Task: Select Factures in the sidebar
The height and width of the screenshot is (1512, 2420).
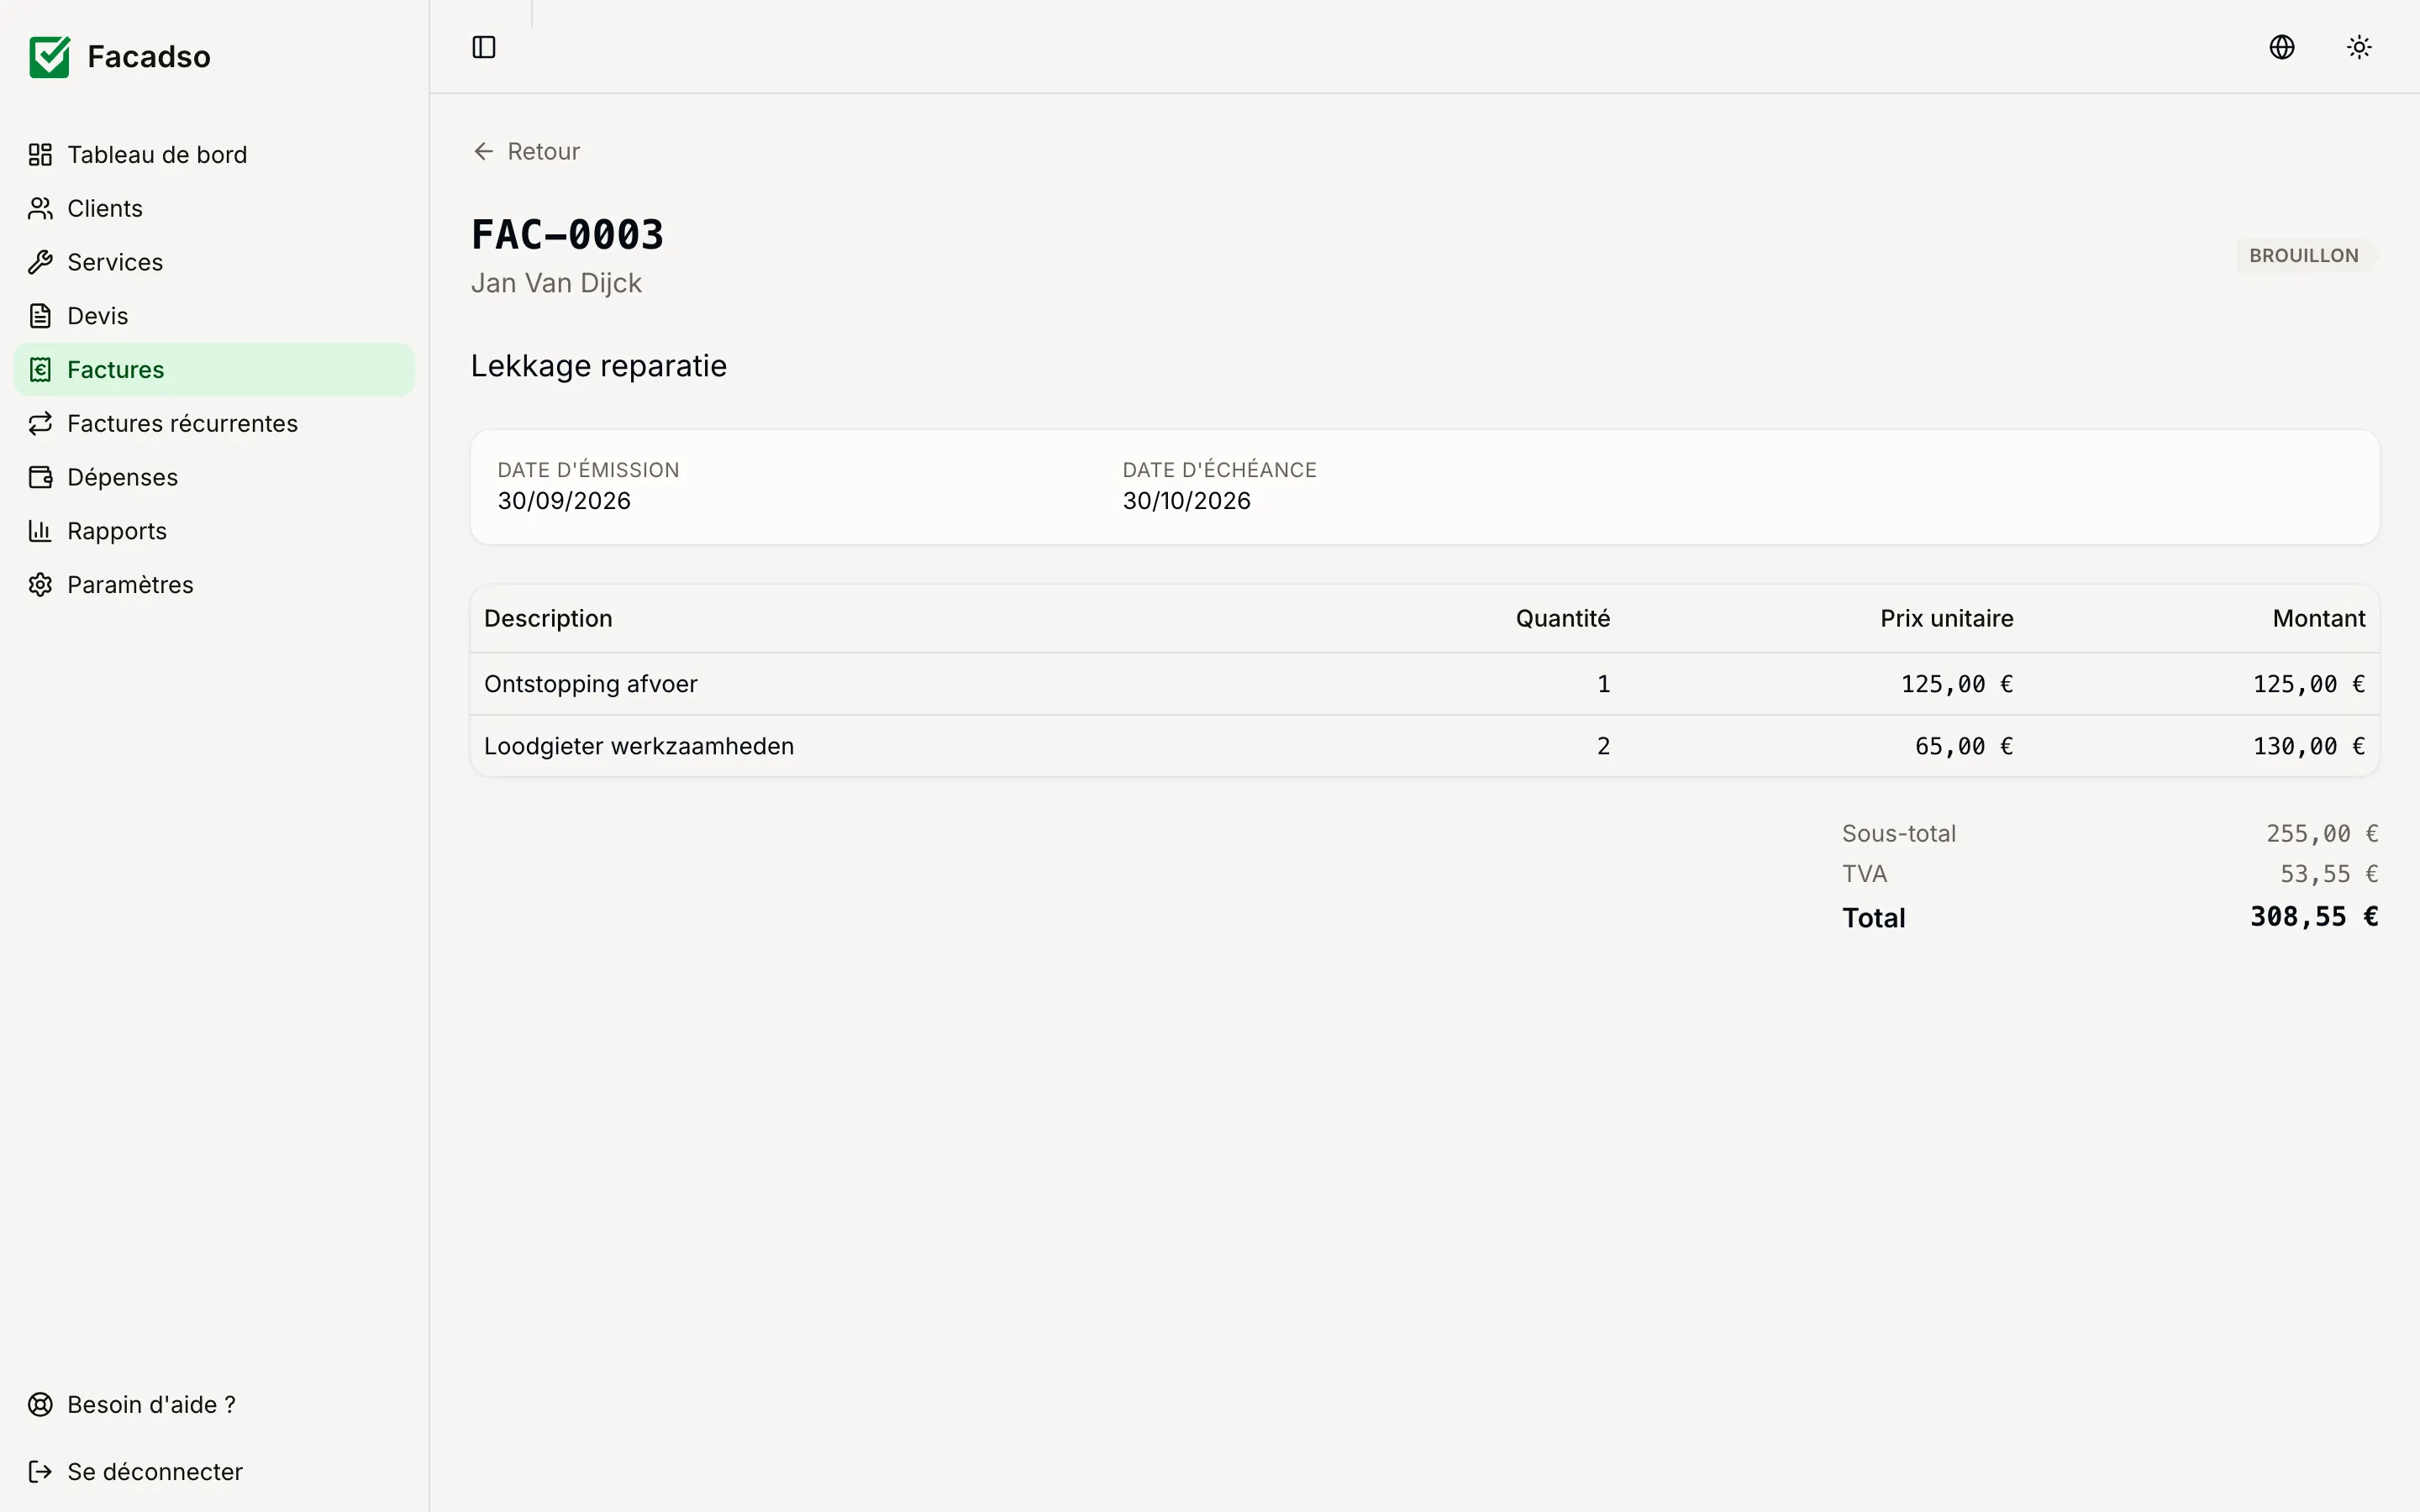Action: [214, 370]
